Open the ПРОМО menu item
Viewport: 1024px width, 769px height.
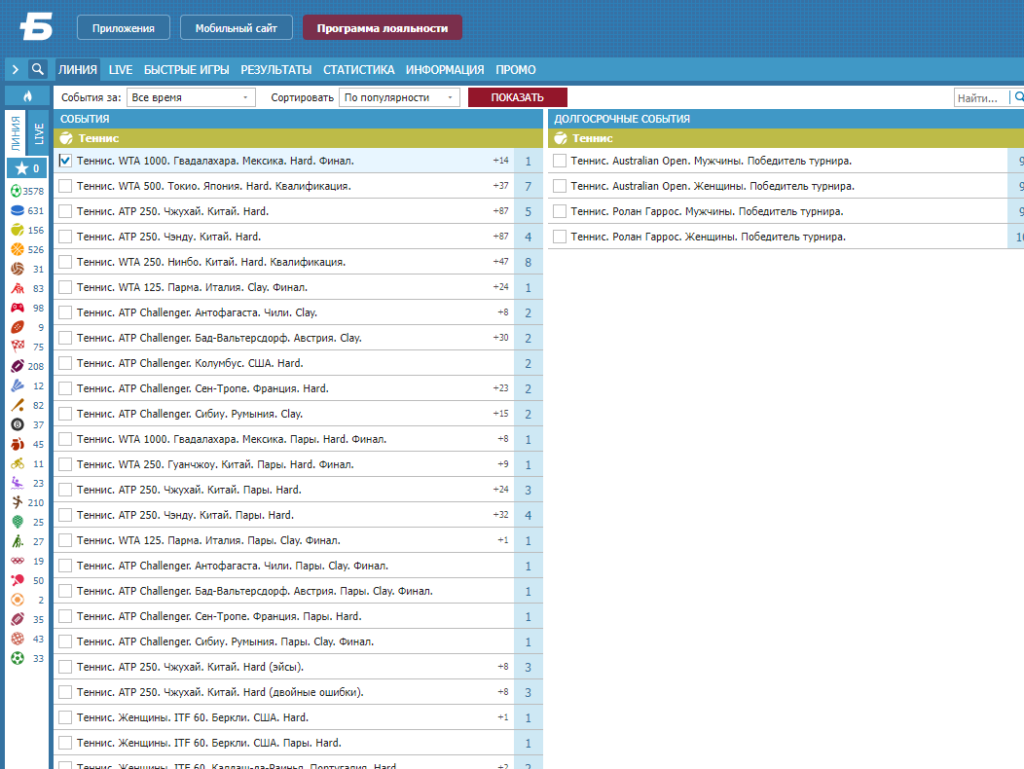(x=515, y=70)
